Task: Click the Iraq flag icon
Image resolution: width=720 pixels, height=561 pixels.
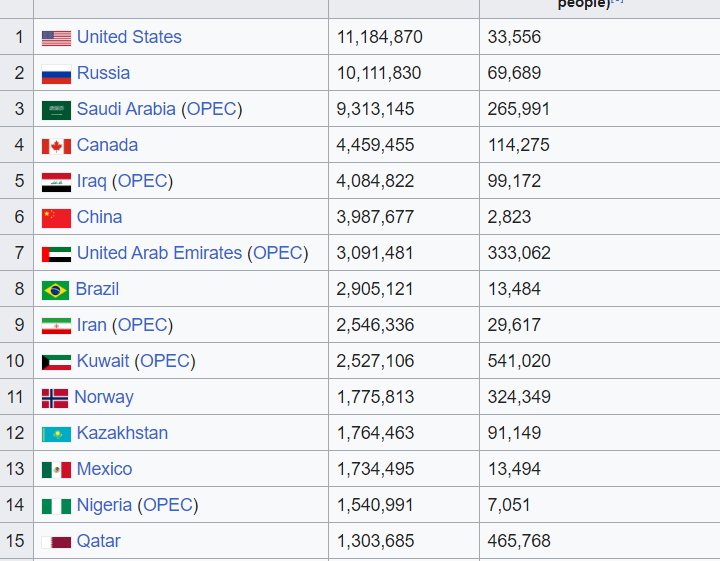Action: click(x=56, y=182)
